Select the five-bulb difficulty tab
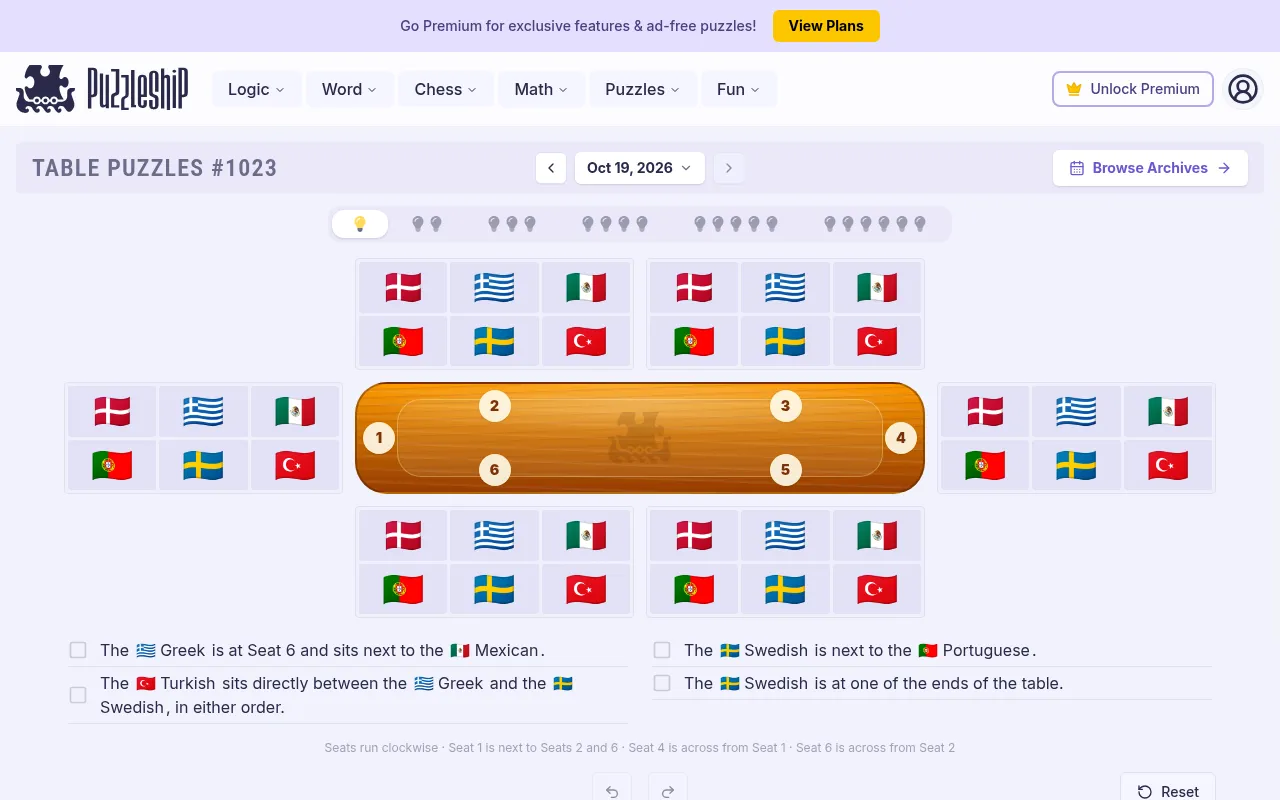The height and width of the screenshot is (800, 1280). [x=736, y=224]
